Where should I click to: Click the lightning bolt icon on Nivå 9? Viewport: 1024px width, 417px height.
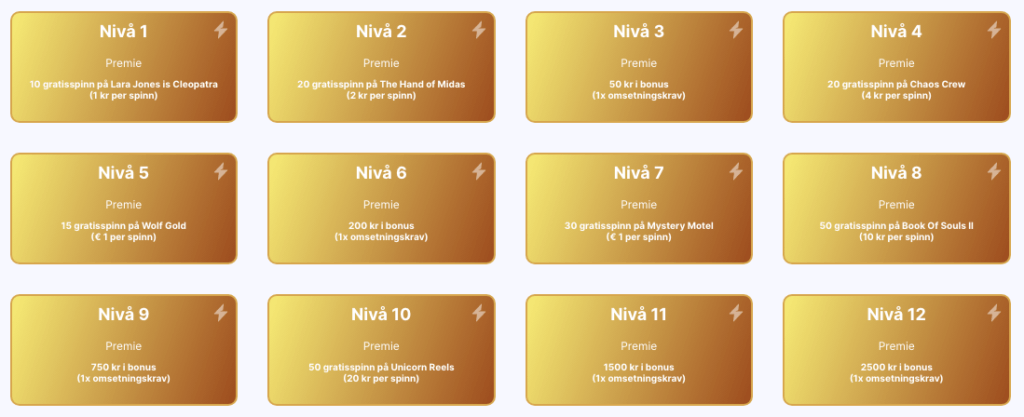(221, 313)
